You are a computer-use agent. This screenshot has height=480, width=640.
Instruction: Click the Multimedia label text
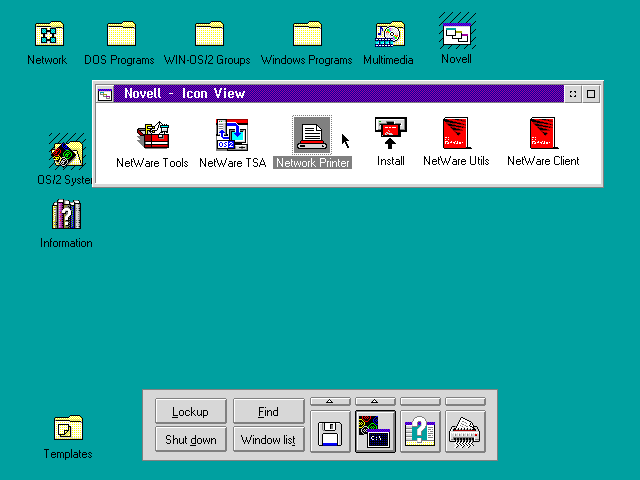coord(388,60)
